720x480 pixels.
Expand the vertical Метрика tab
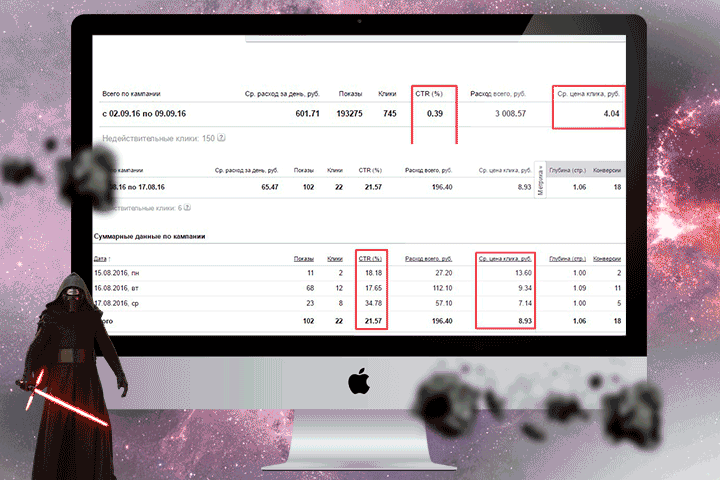click(540, 180)
